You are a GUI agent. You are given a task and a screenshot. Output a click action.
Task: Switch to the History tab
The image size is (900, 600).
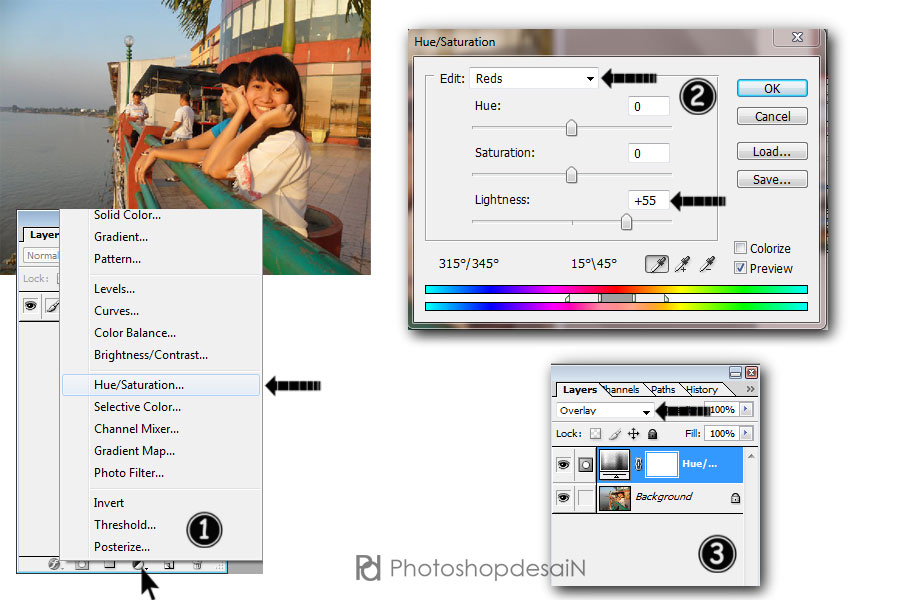[x=701, y=390]
